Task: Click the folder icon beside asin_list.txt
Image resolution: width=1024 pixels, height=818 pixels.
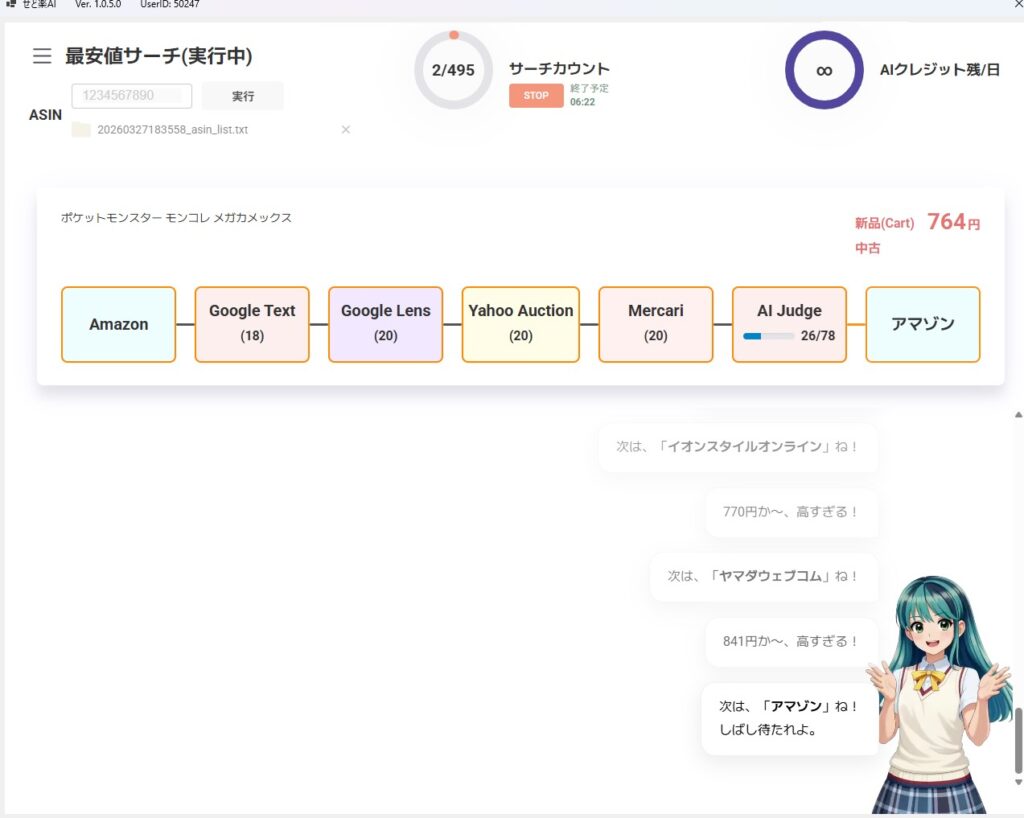Action: (x=81, y=130)
